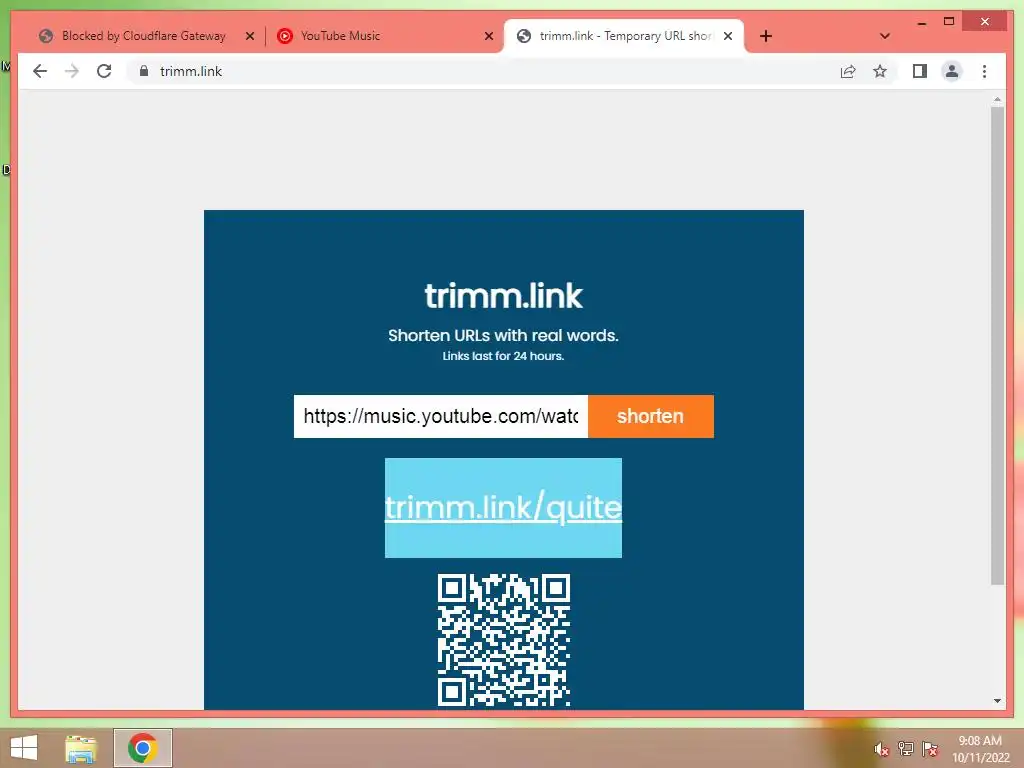
Task: Open the browser side panel
Action: point(920,71)
